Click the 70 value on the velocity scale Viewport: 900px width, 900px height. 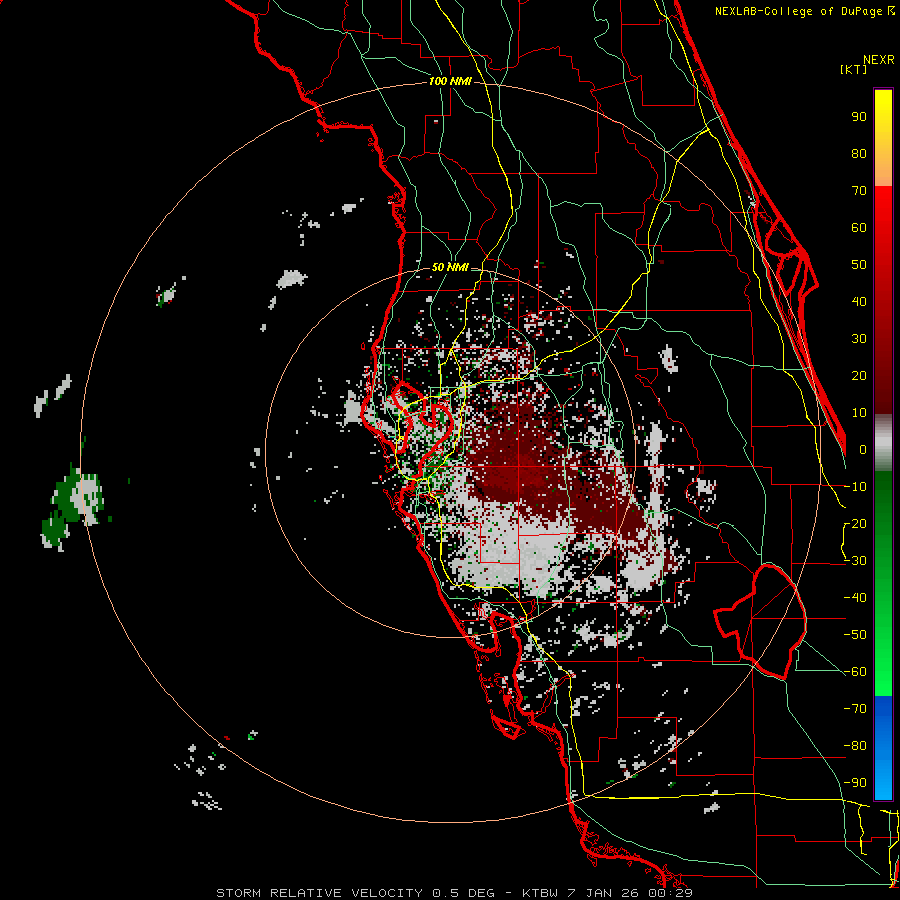[859, 191]
